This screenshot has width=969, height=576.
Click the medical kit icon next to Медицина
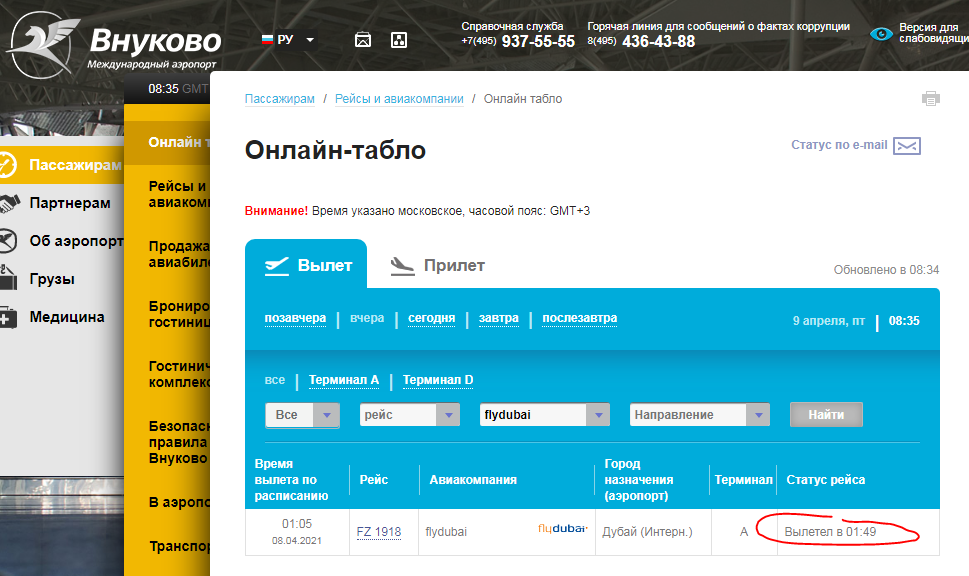pyautogui.click(x=8, y=317)
